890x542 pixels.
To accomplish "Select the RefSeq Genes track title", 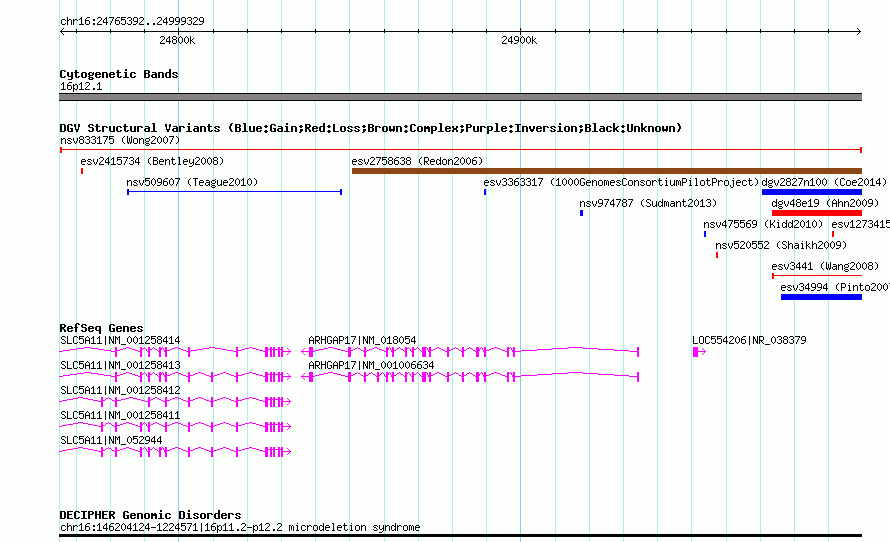I will 101,328.
